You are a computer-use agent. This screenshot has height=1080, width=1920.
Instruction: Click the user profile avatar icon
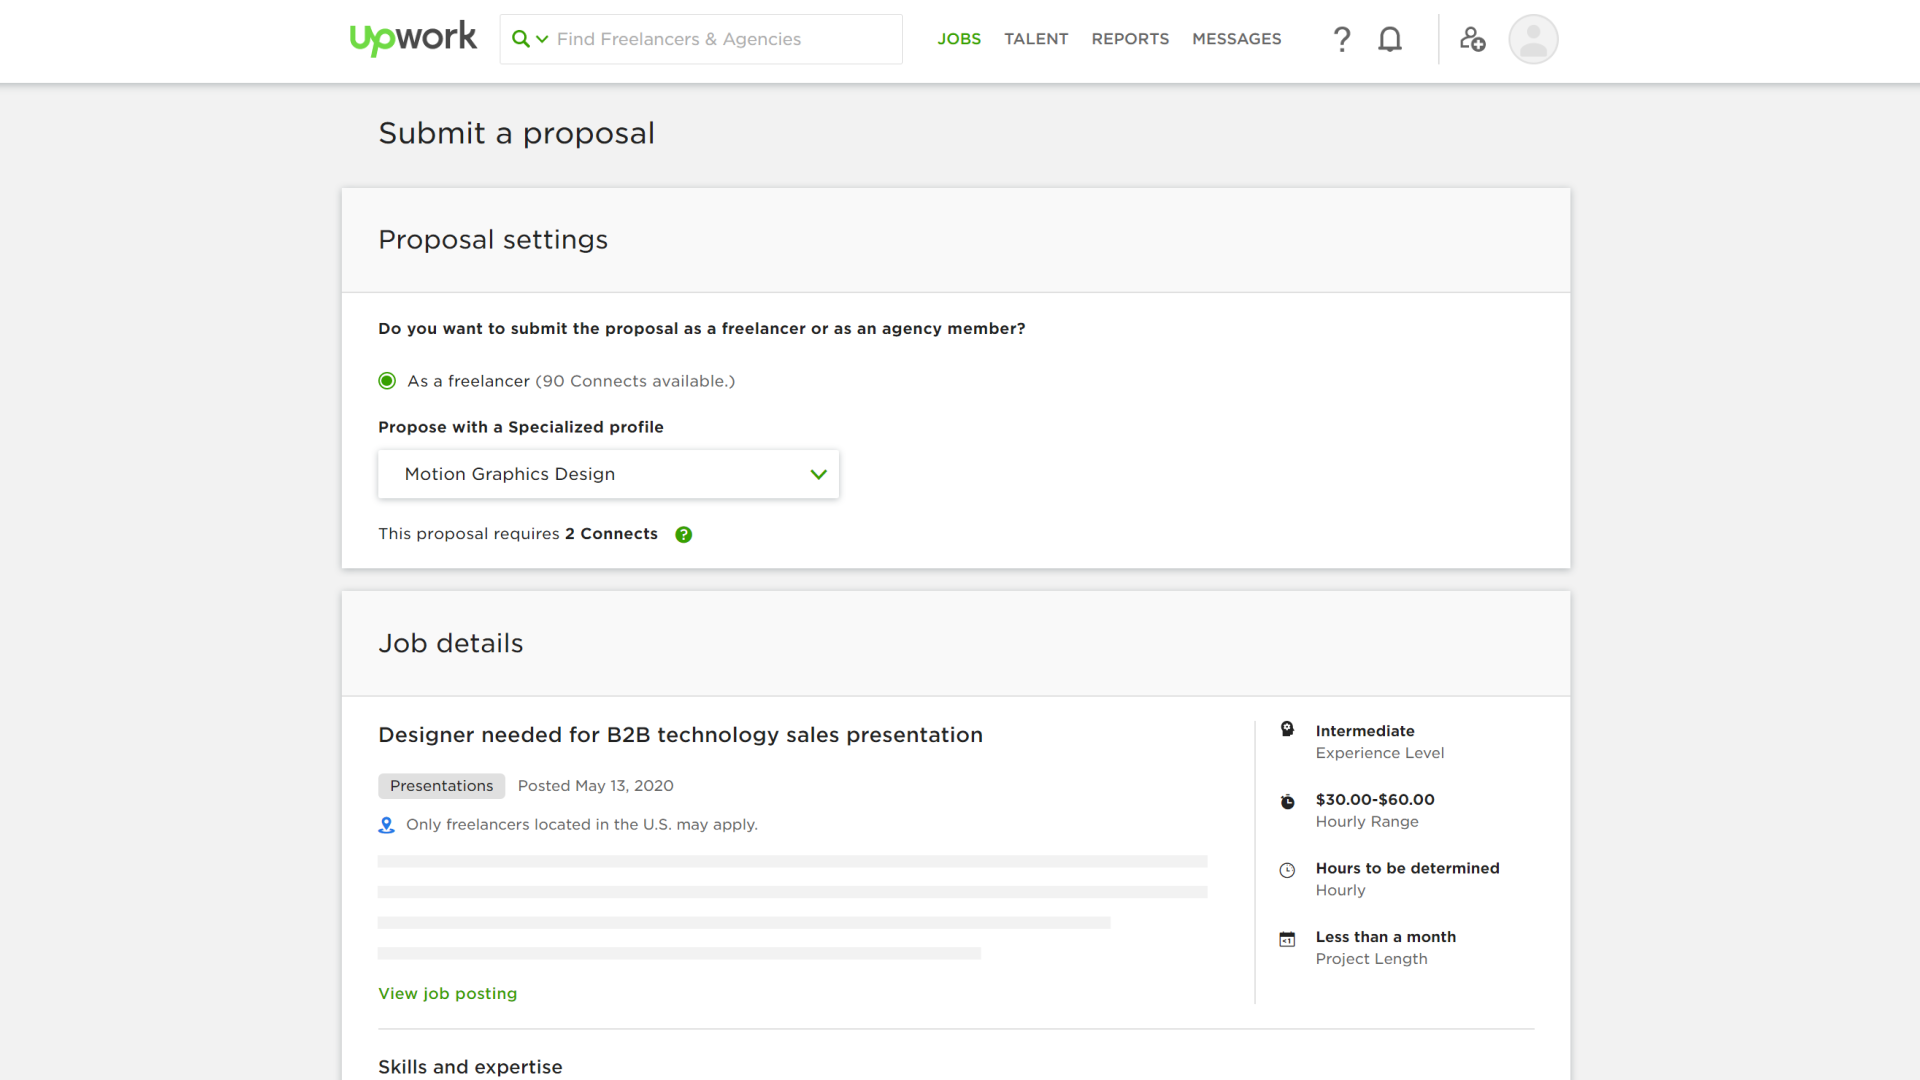tap(1534, 38)
